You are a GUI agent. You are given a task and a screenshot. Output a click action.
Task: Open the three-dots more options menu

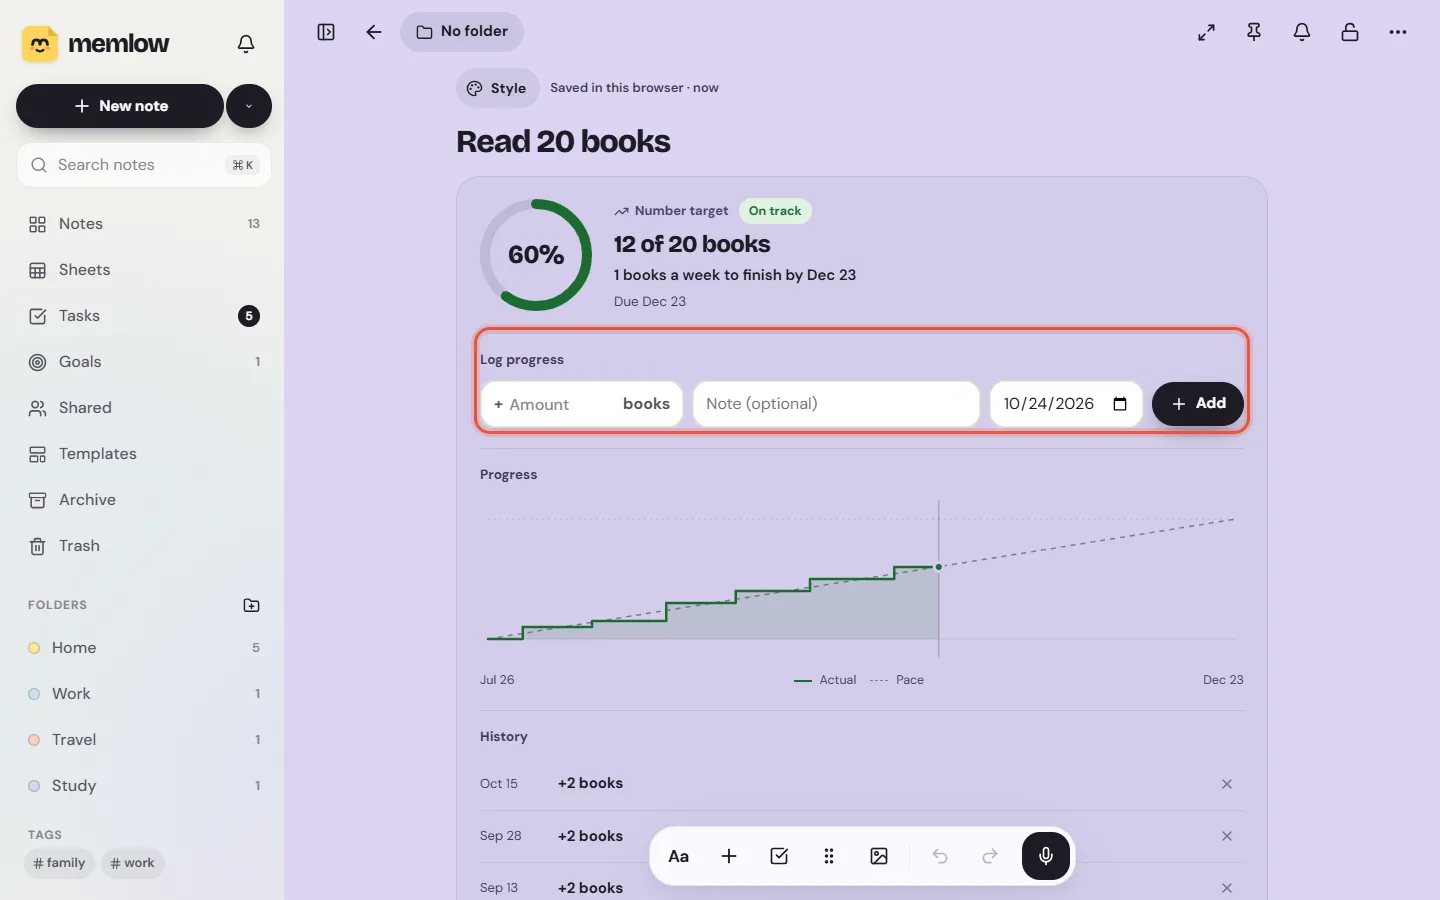1398,32
